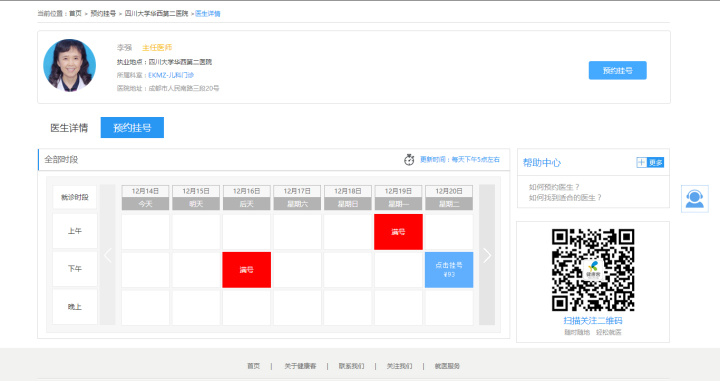Open the footer 联系我们 link
This screenshot has height=381, width=720.
coord(351,366)
